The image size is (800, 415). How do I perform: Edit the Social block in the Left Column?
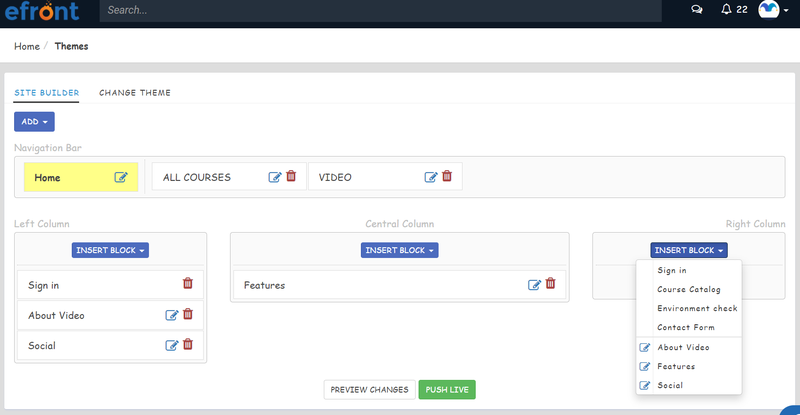click(171, 345)
